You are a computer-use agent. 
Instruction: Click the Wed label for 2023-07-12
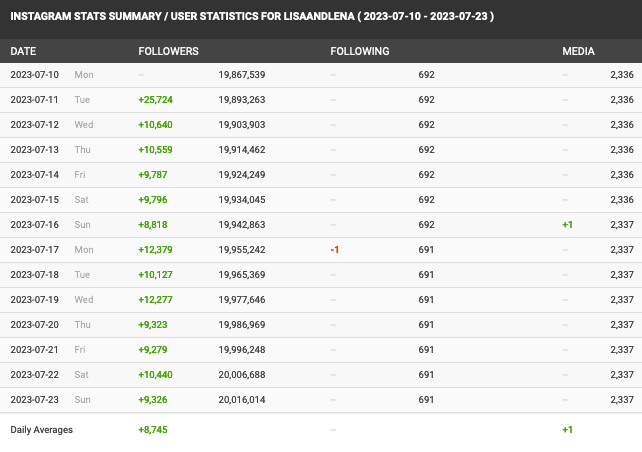point(84,125)
